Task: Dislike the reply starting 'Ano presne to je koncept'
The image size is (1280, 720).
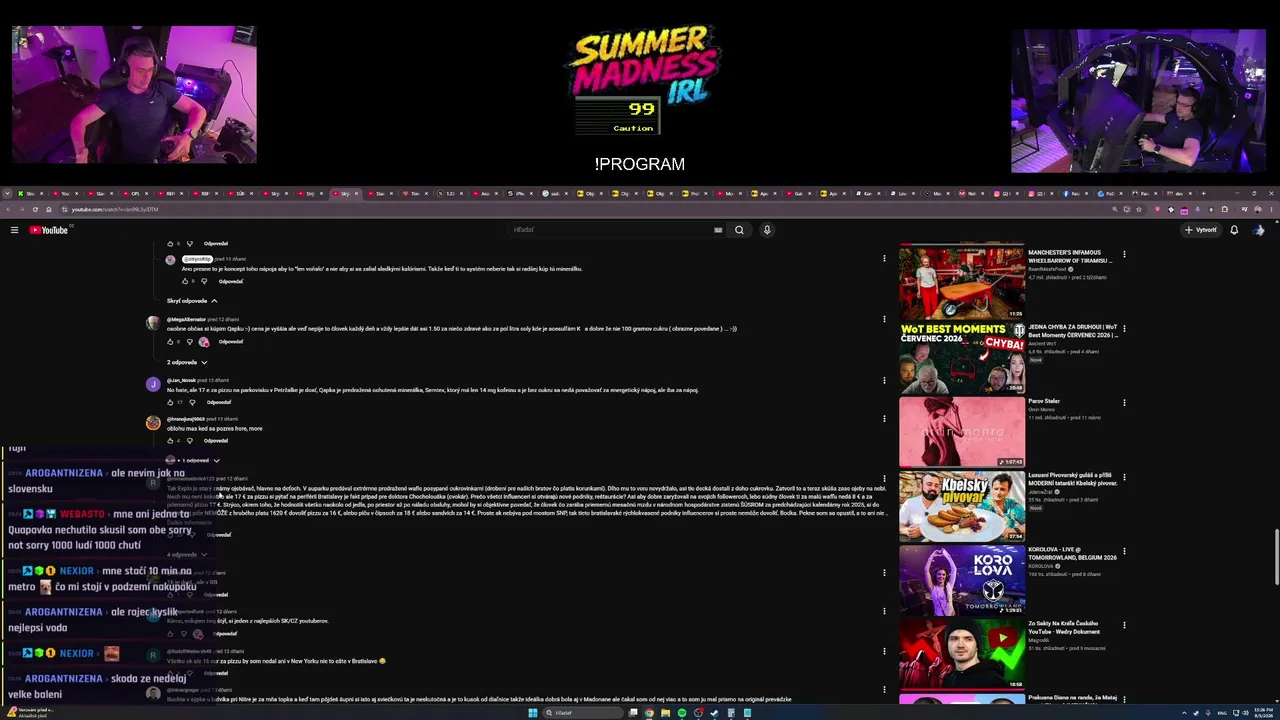Action: (x=204, y=281)
